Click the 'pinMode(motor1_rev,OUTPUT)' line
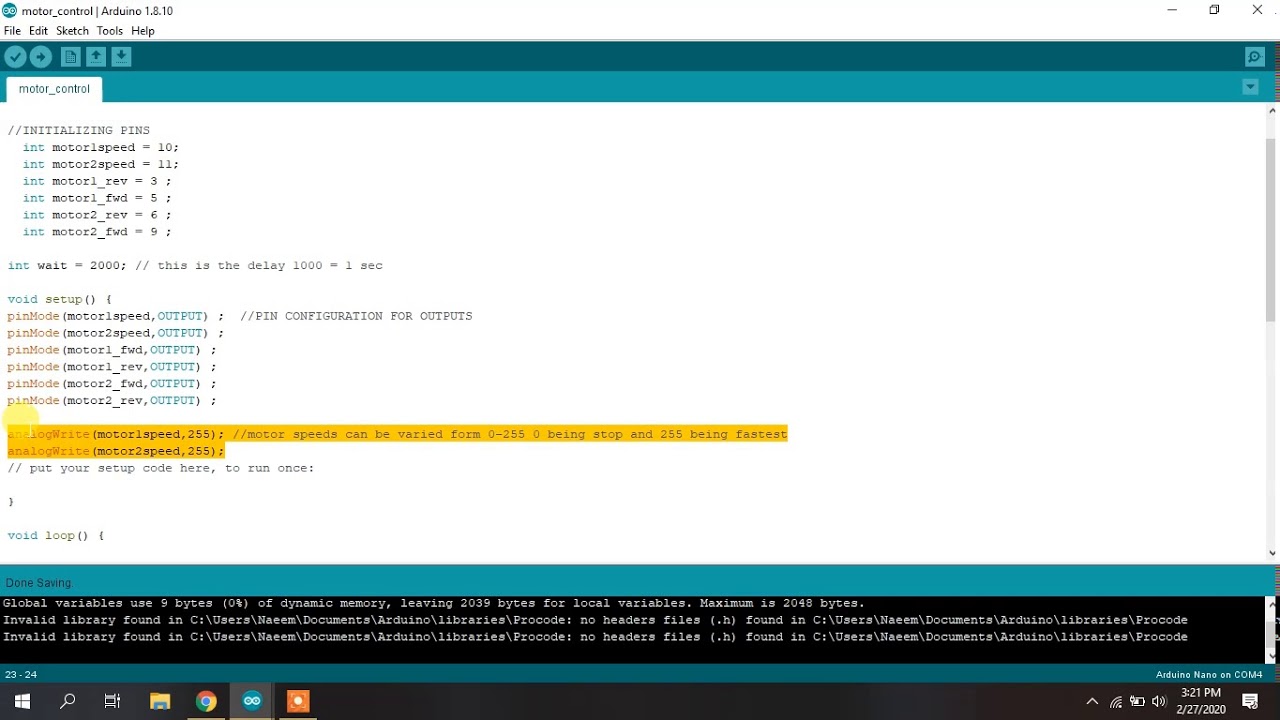Screen dimensions: 1280x720 (111, 367)
